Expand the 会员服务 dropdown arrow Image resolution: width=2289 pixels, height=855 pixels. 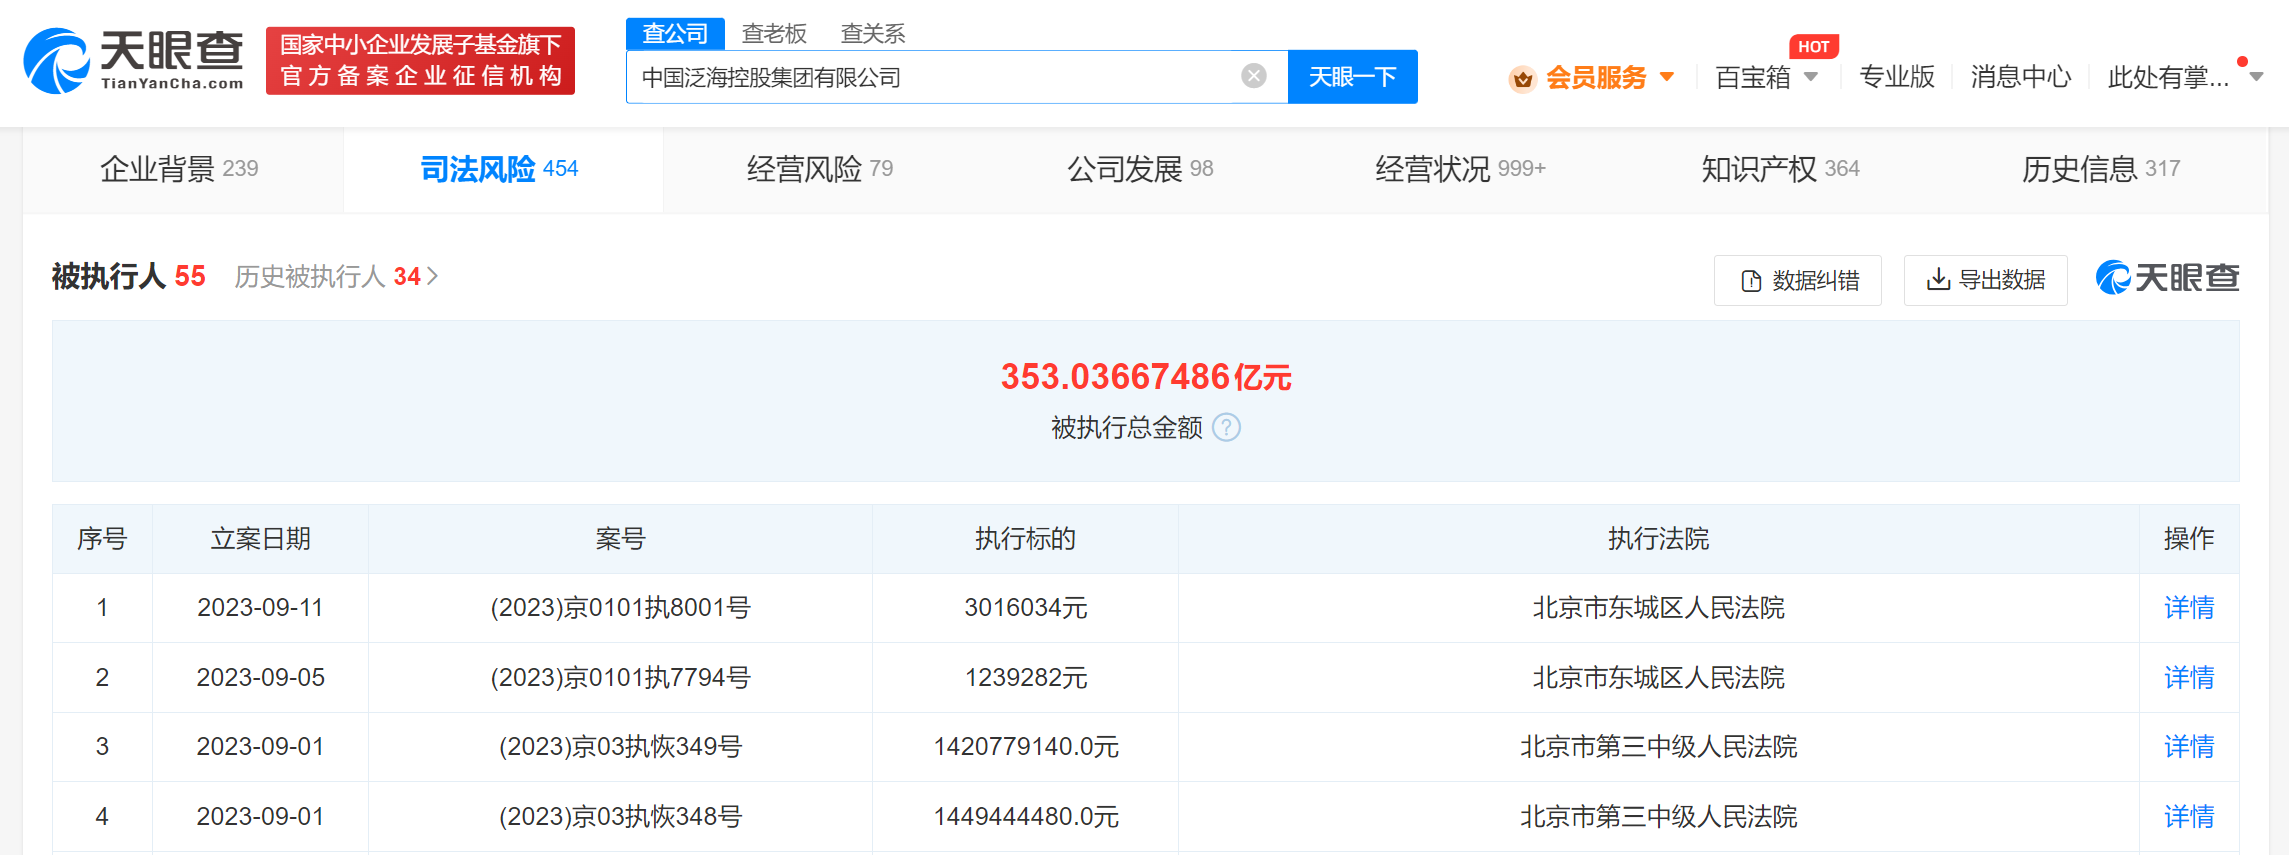pyautogui.click(x=1667, y=77)
